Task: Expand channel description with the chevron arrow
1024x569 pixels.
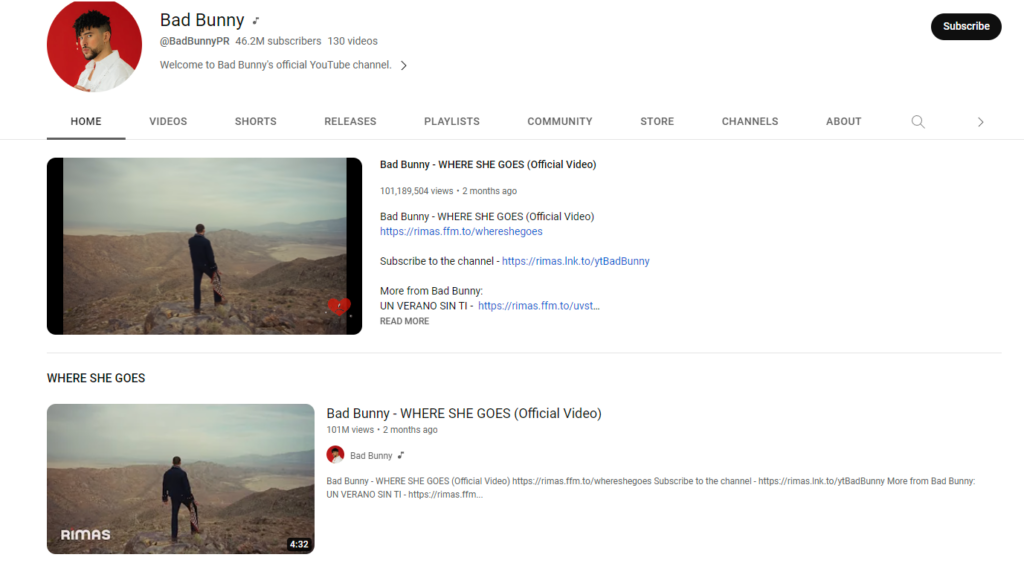Action: click(x=404, y=65)
